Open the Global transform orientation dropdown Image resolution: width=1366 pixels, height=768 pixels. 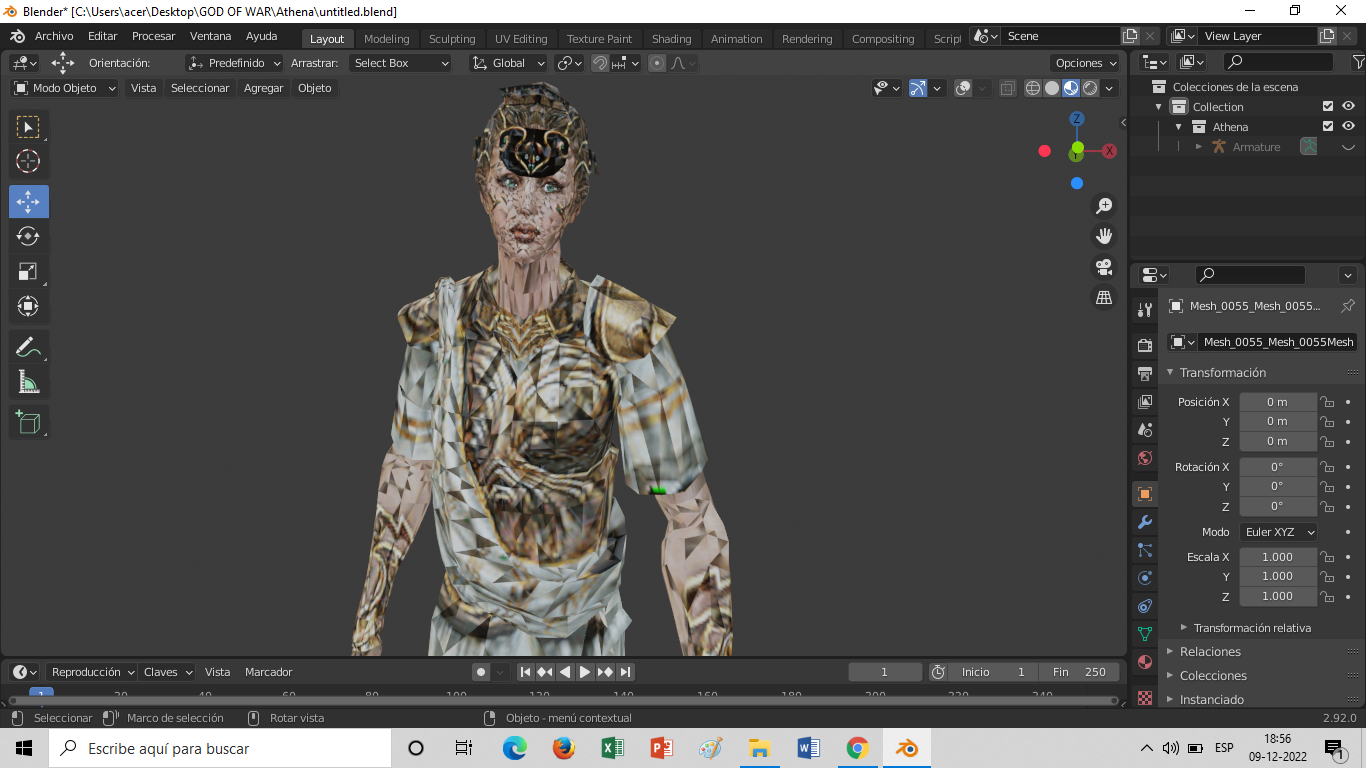click(x=509, y=63)
